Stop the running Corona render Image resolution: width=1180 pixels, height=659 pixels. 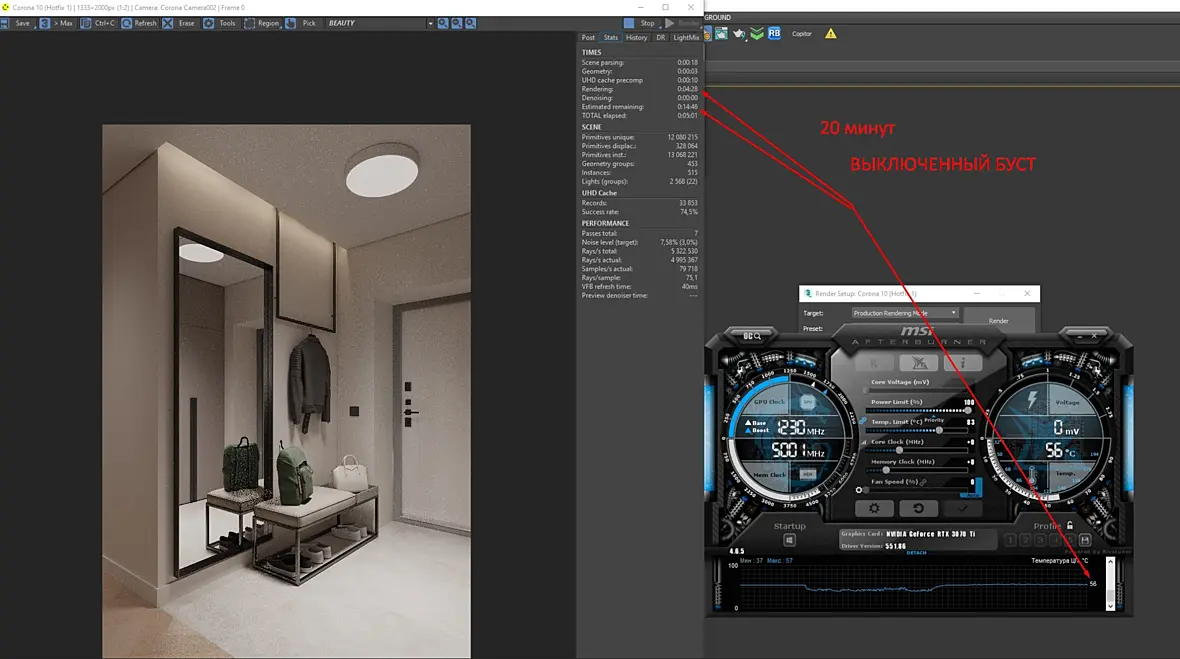[x=640, y=23]
